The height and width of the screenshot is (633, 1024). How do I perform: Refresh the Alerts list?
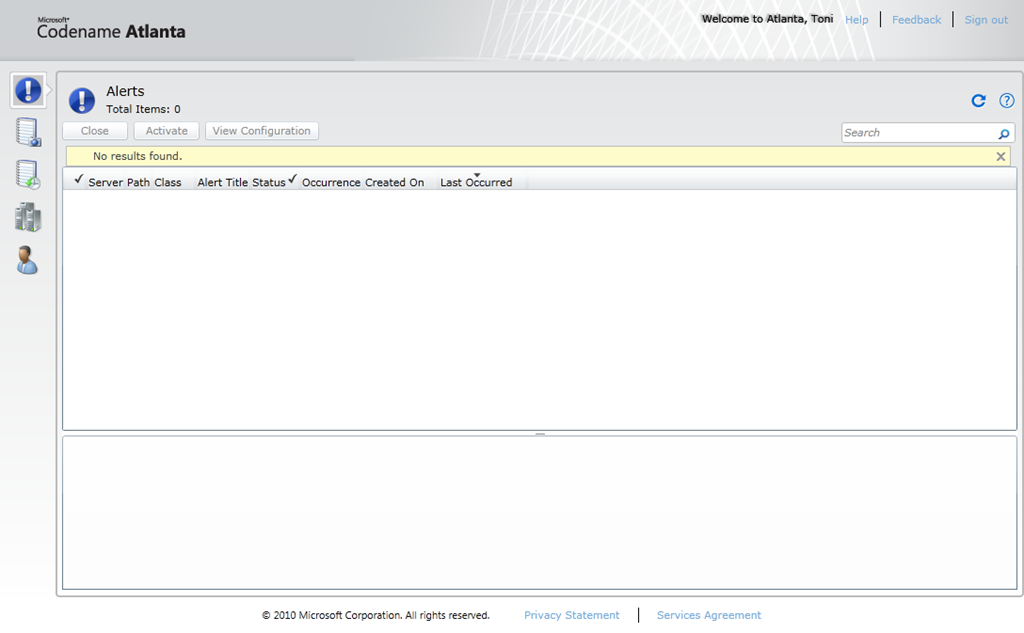tap(978, 101)
